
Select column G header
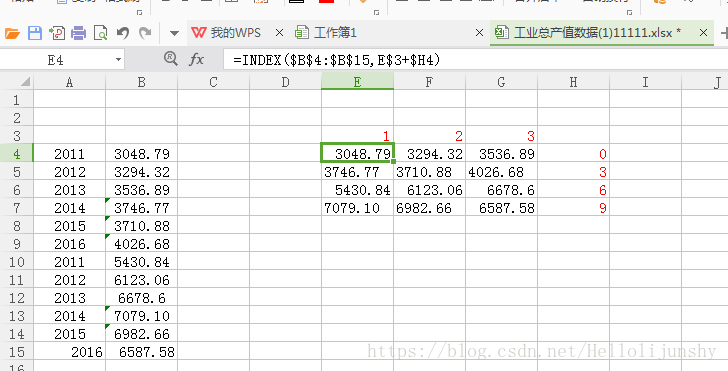coord(501,82)
